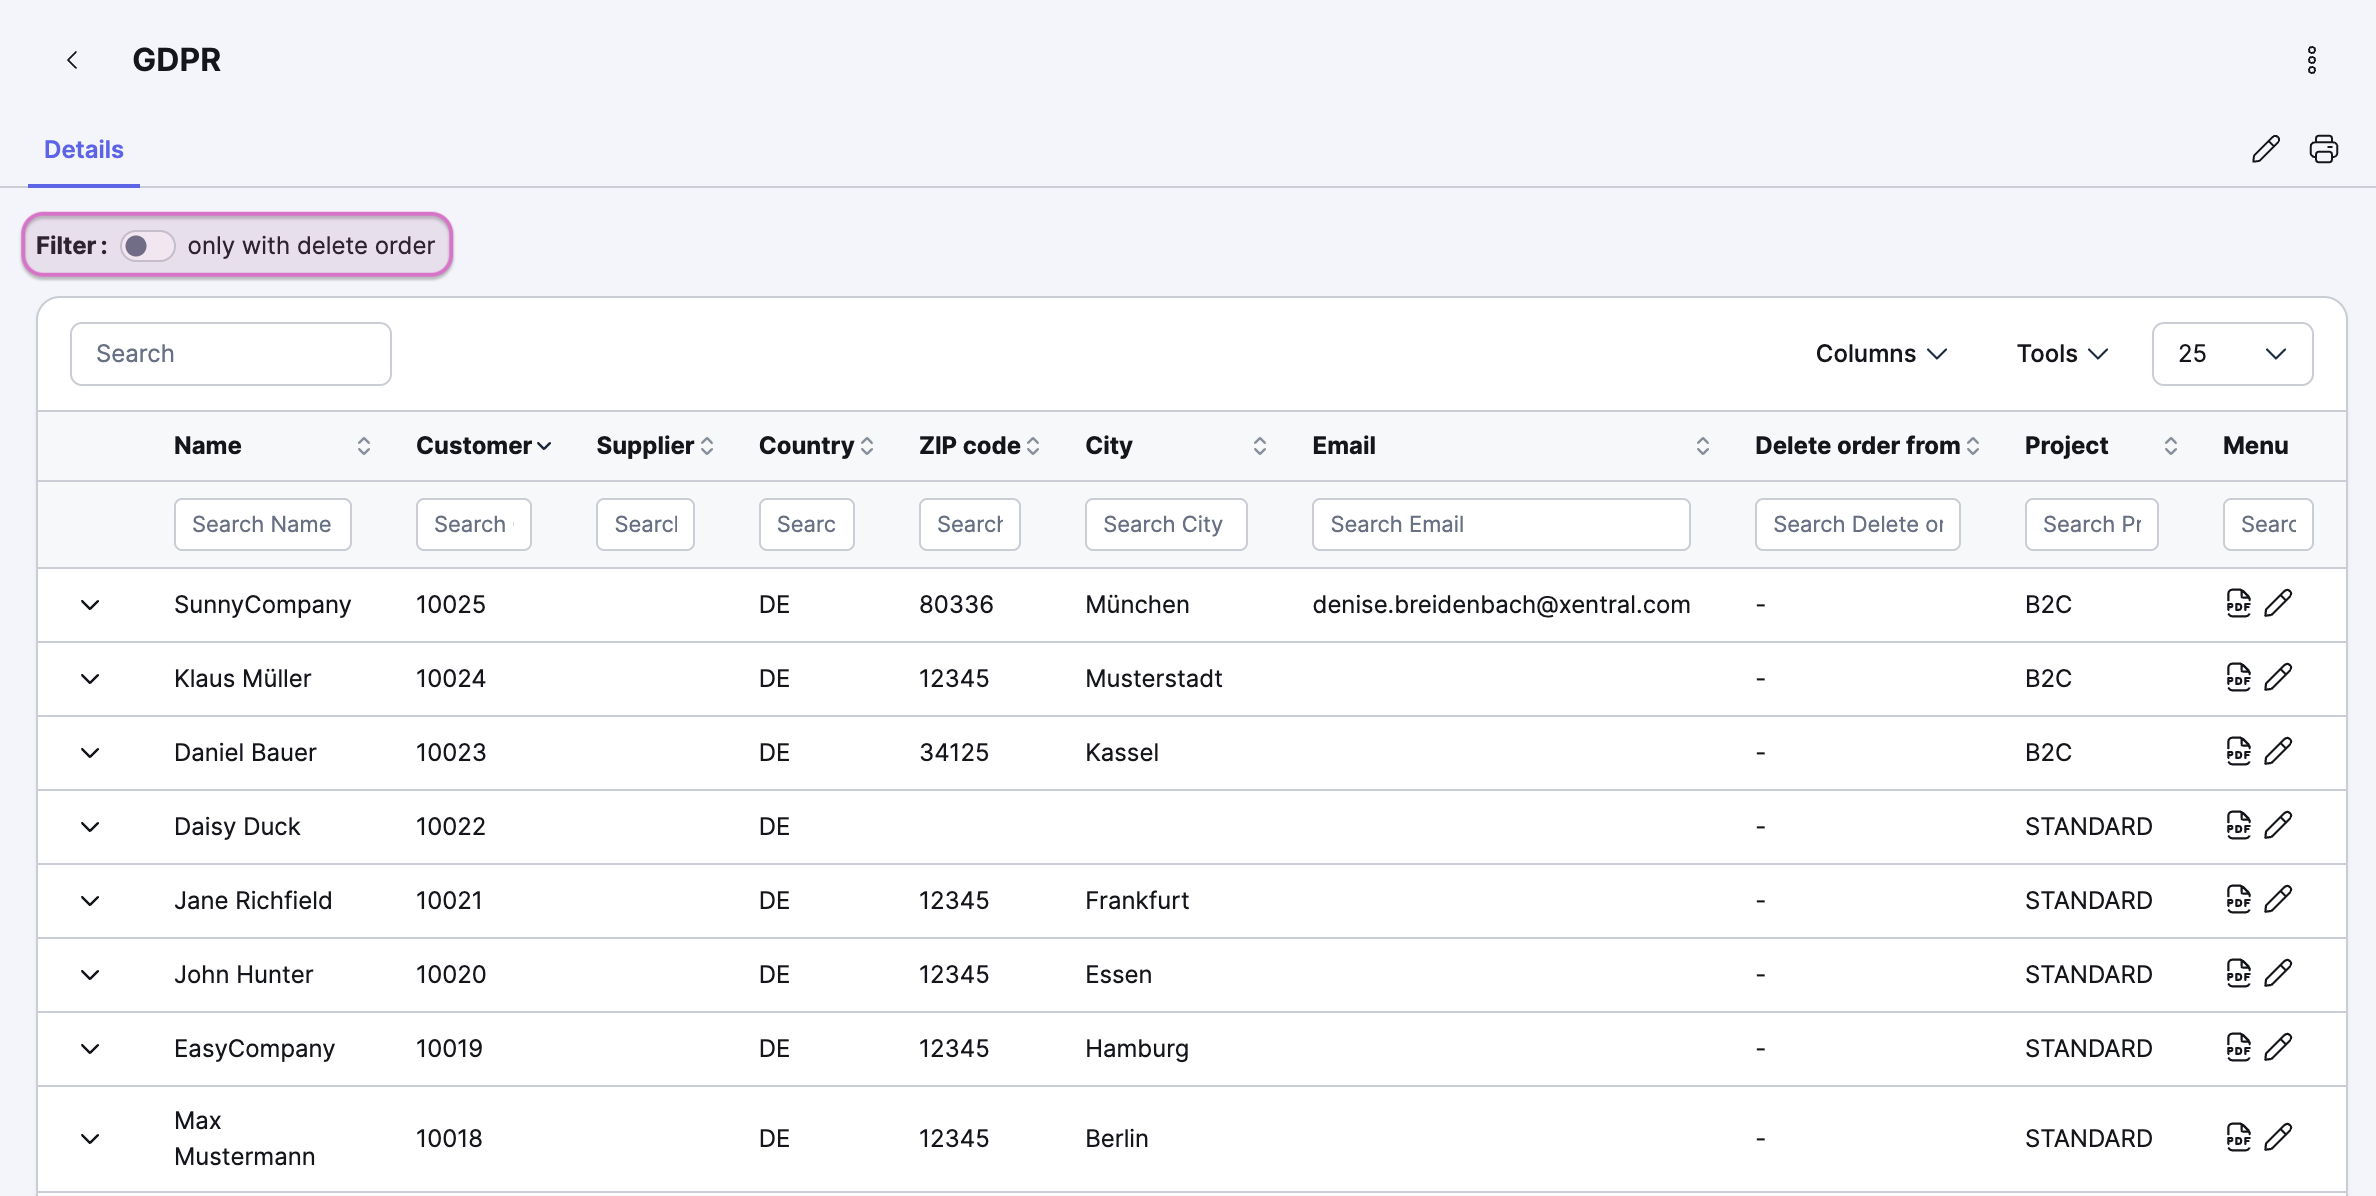Expand the Daniel Bauer row

tap(90, 753)
